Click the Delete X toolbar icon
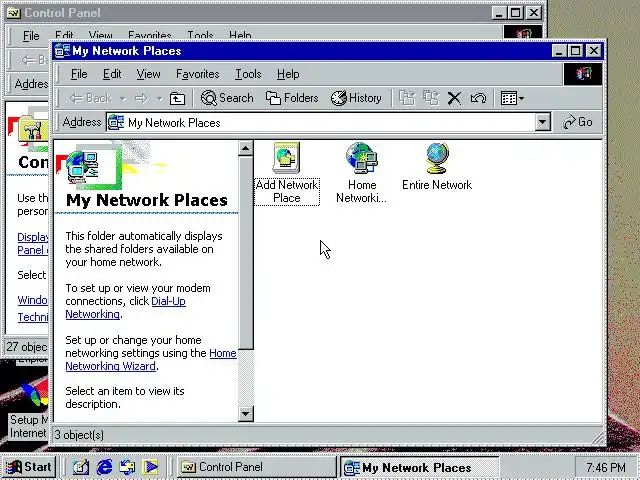 pos(454,98)
